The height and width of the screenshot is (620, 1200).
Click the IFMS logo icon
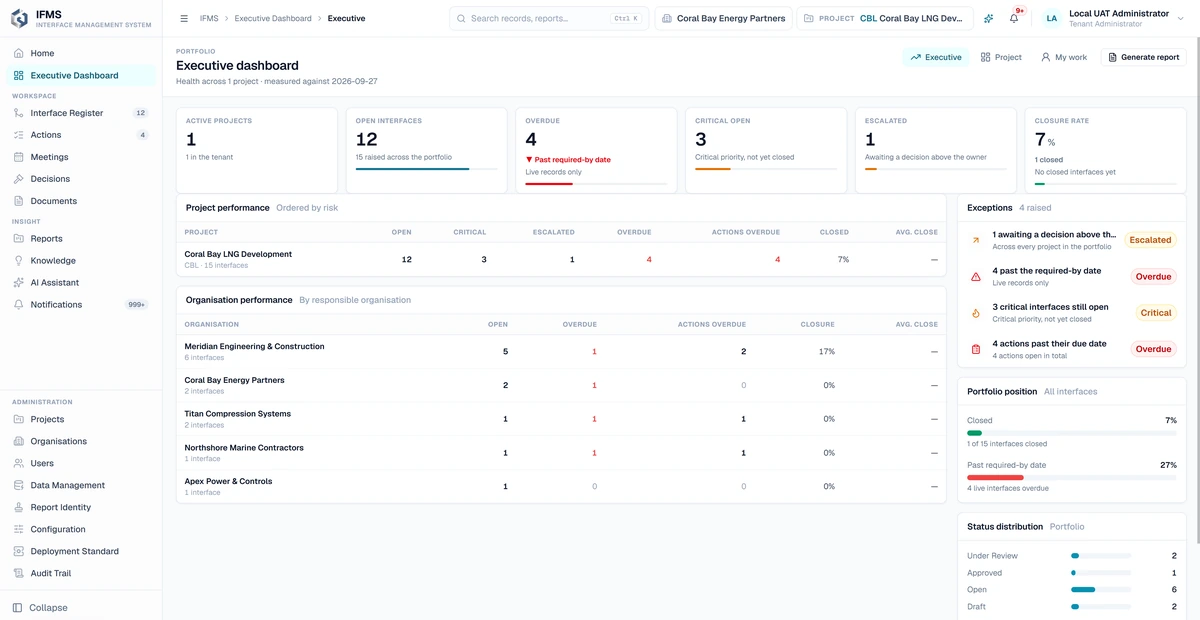click(x=19, y=18)
